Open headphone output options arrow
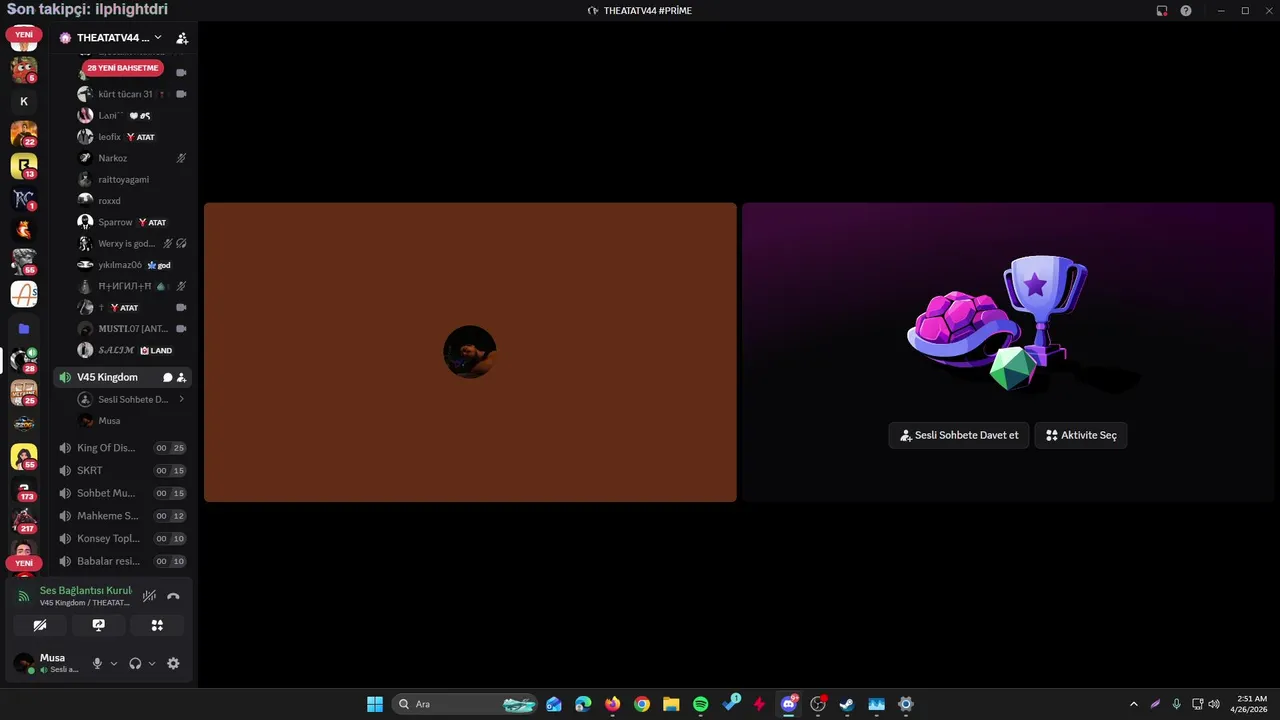The image size is (1280, 720). tap(152, 663)
